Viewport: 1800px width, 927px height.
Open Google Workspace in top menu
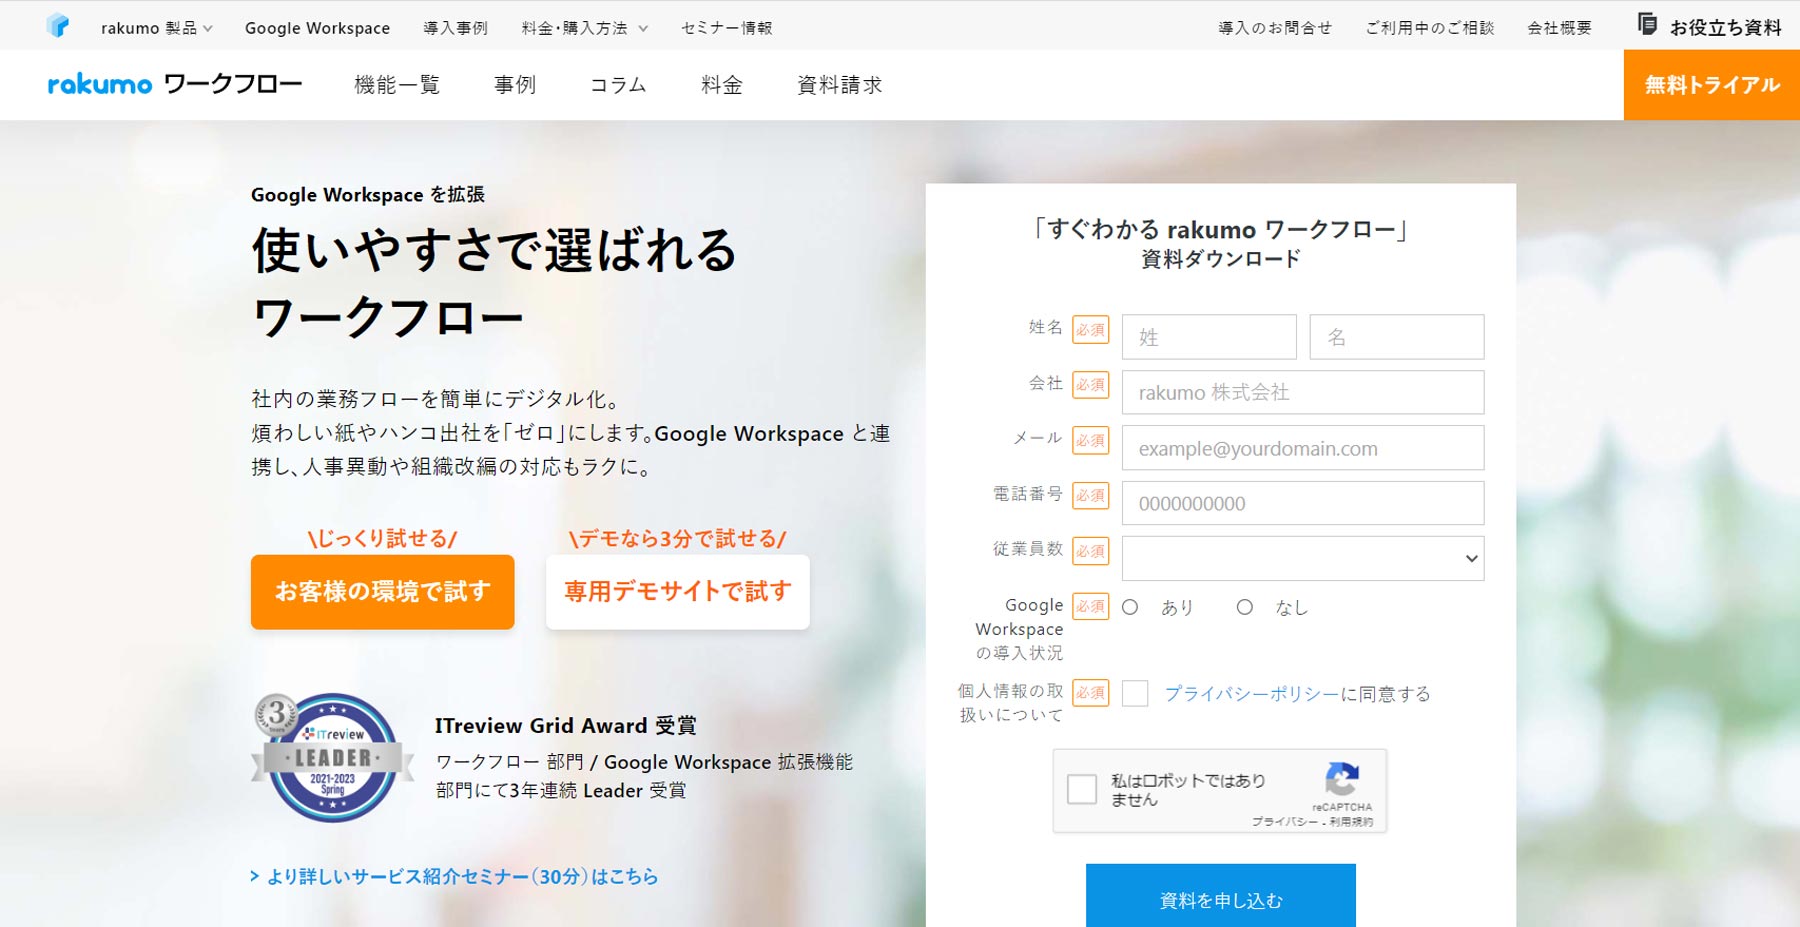pyautogui.click(x=317, y=28)
